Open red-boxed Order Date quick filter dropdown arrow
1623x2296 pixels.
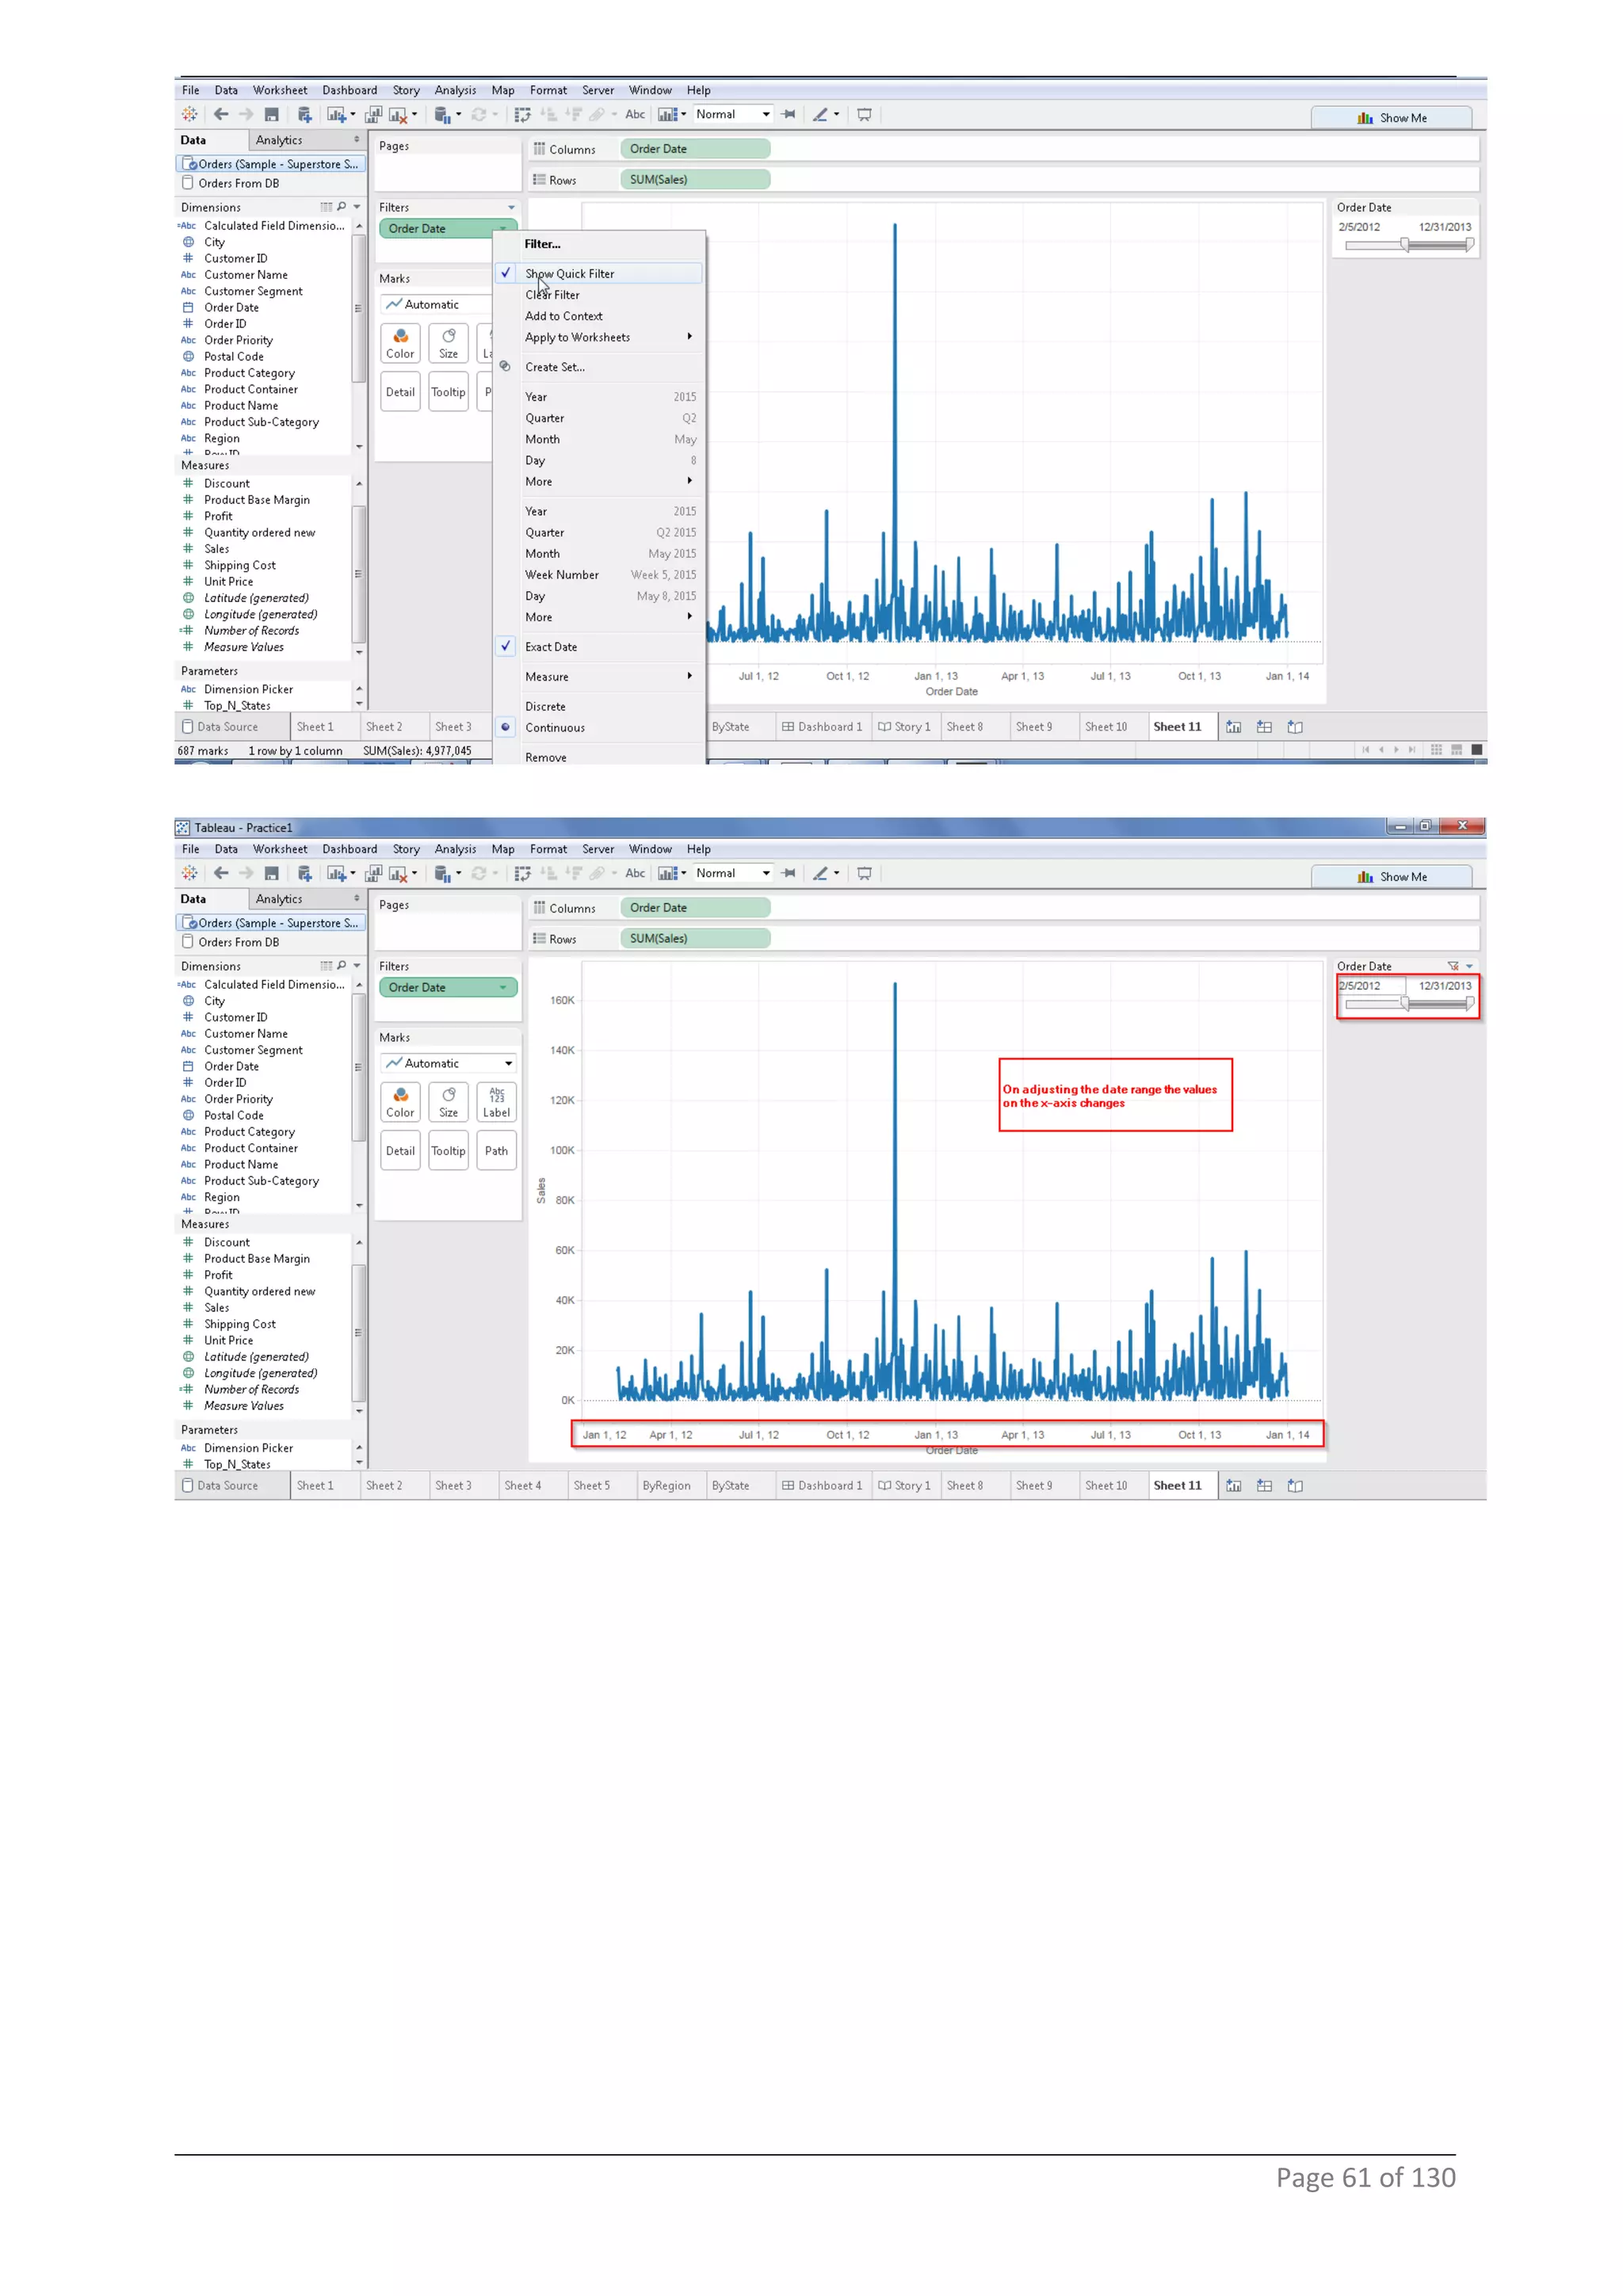click(1469, 966)
